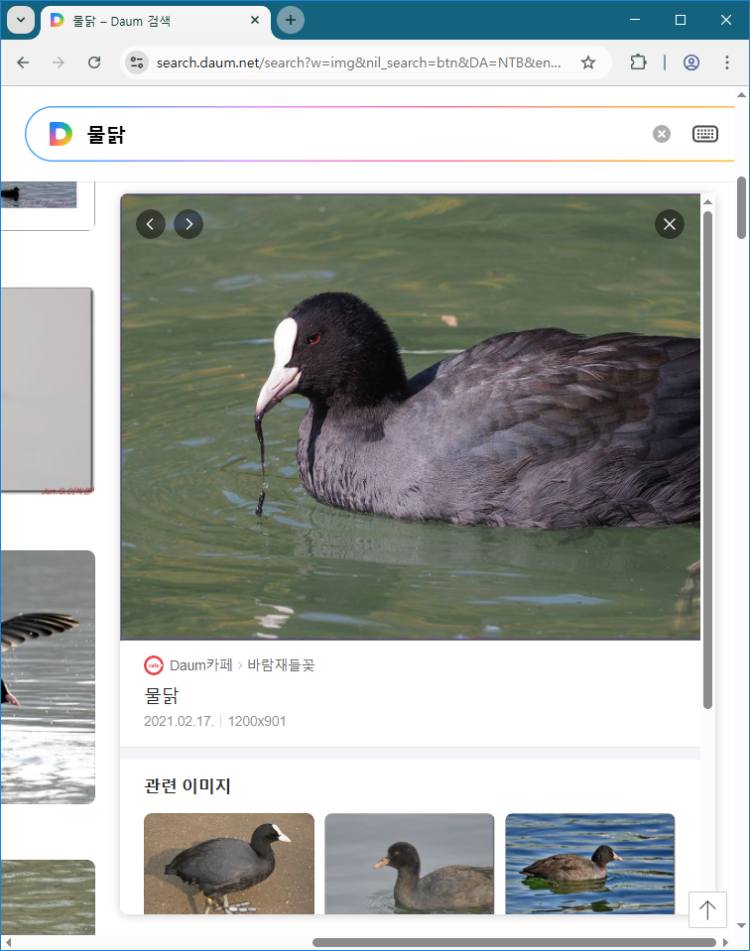The image size is (750, 951).
Task: Show previous image in viewer
Action: (x=150, y=224)
